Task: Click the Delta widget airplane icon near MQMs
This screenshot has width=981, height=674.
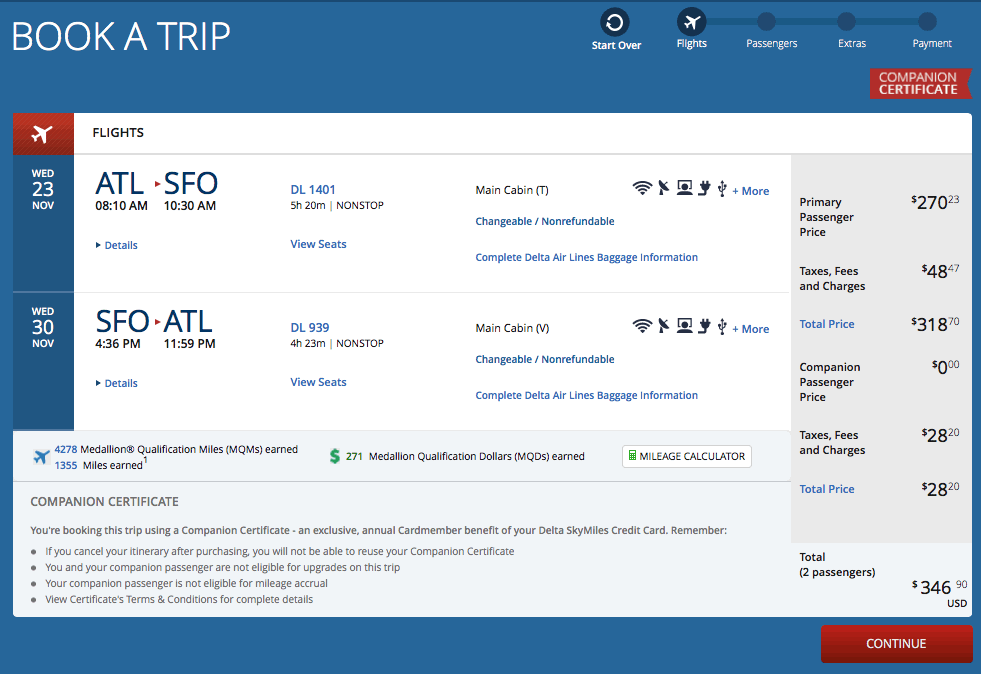Action: coord(42,456)
